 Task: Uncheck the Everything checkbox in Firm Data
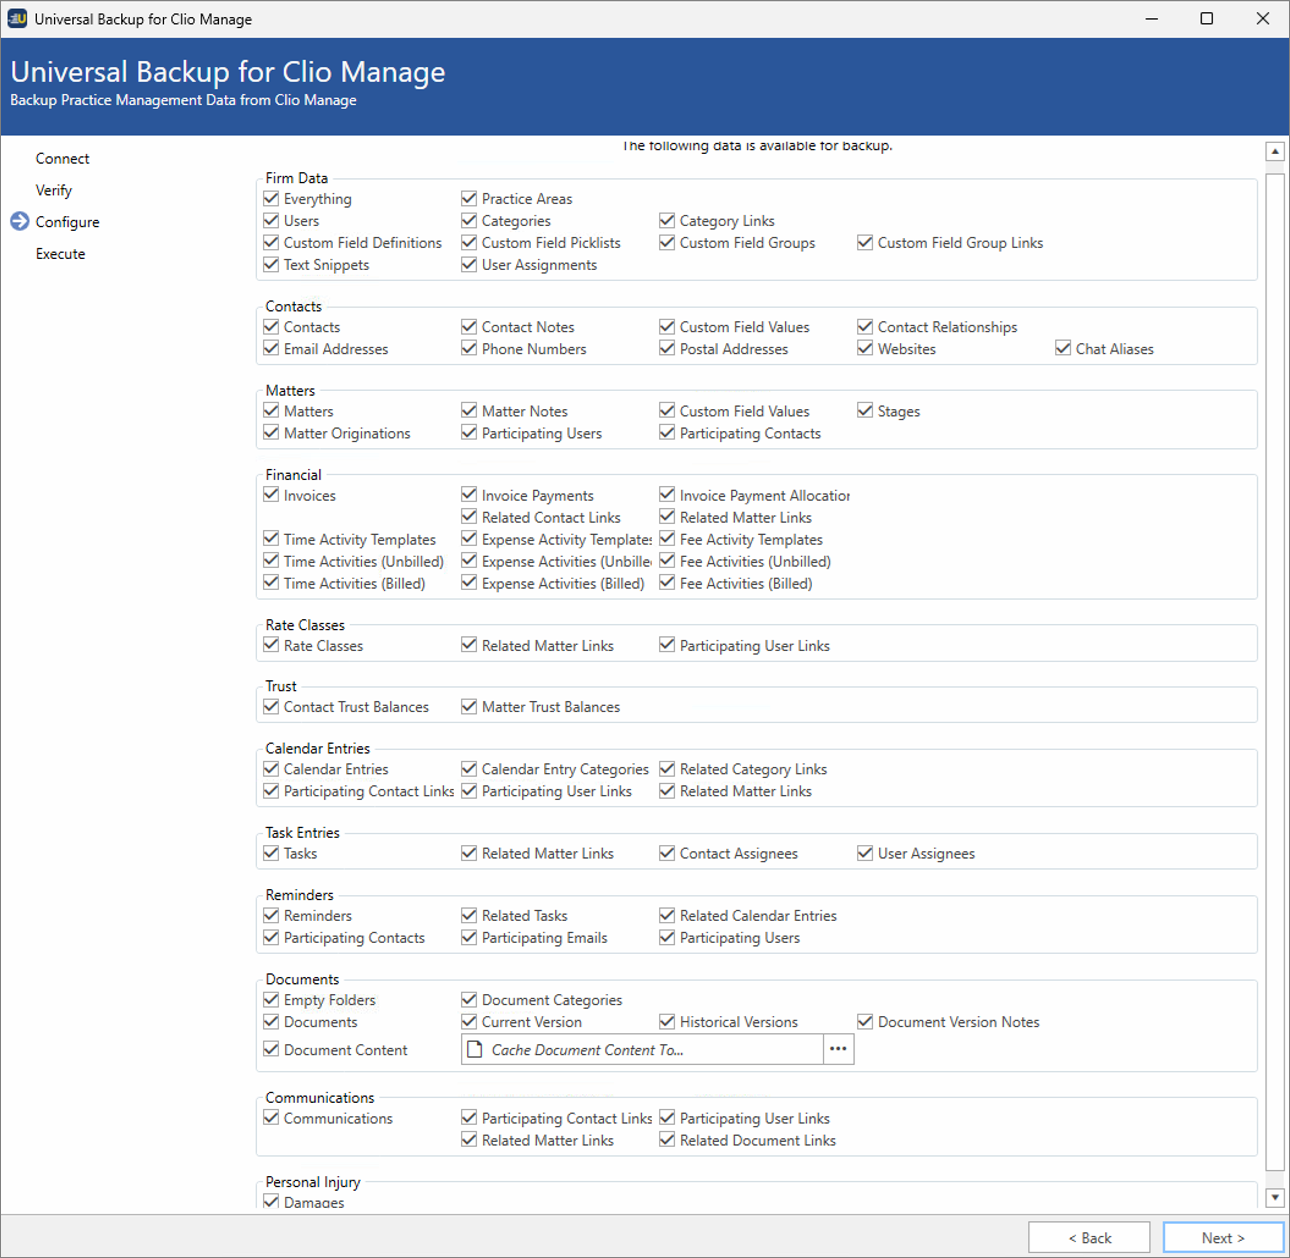tap(271, 198)
